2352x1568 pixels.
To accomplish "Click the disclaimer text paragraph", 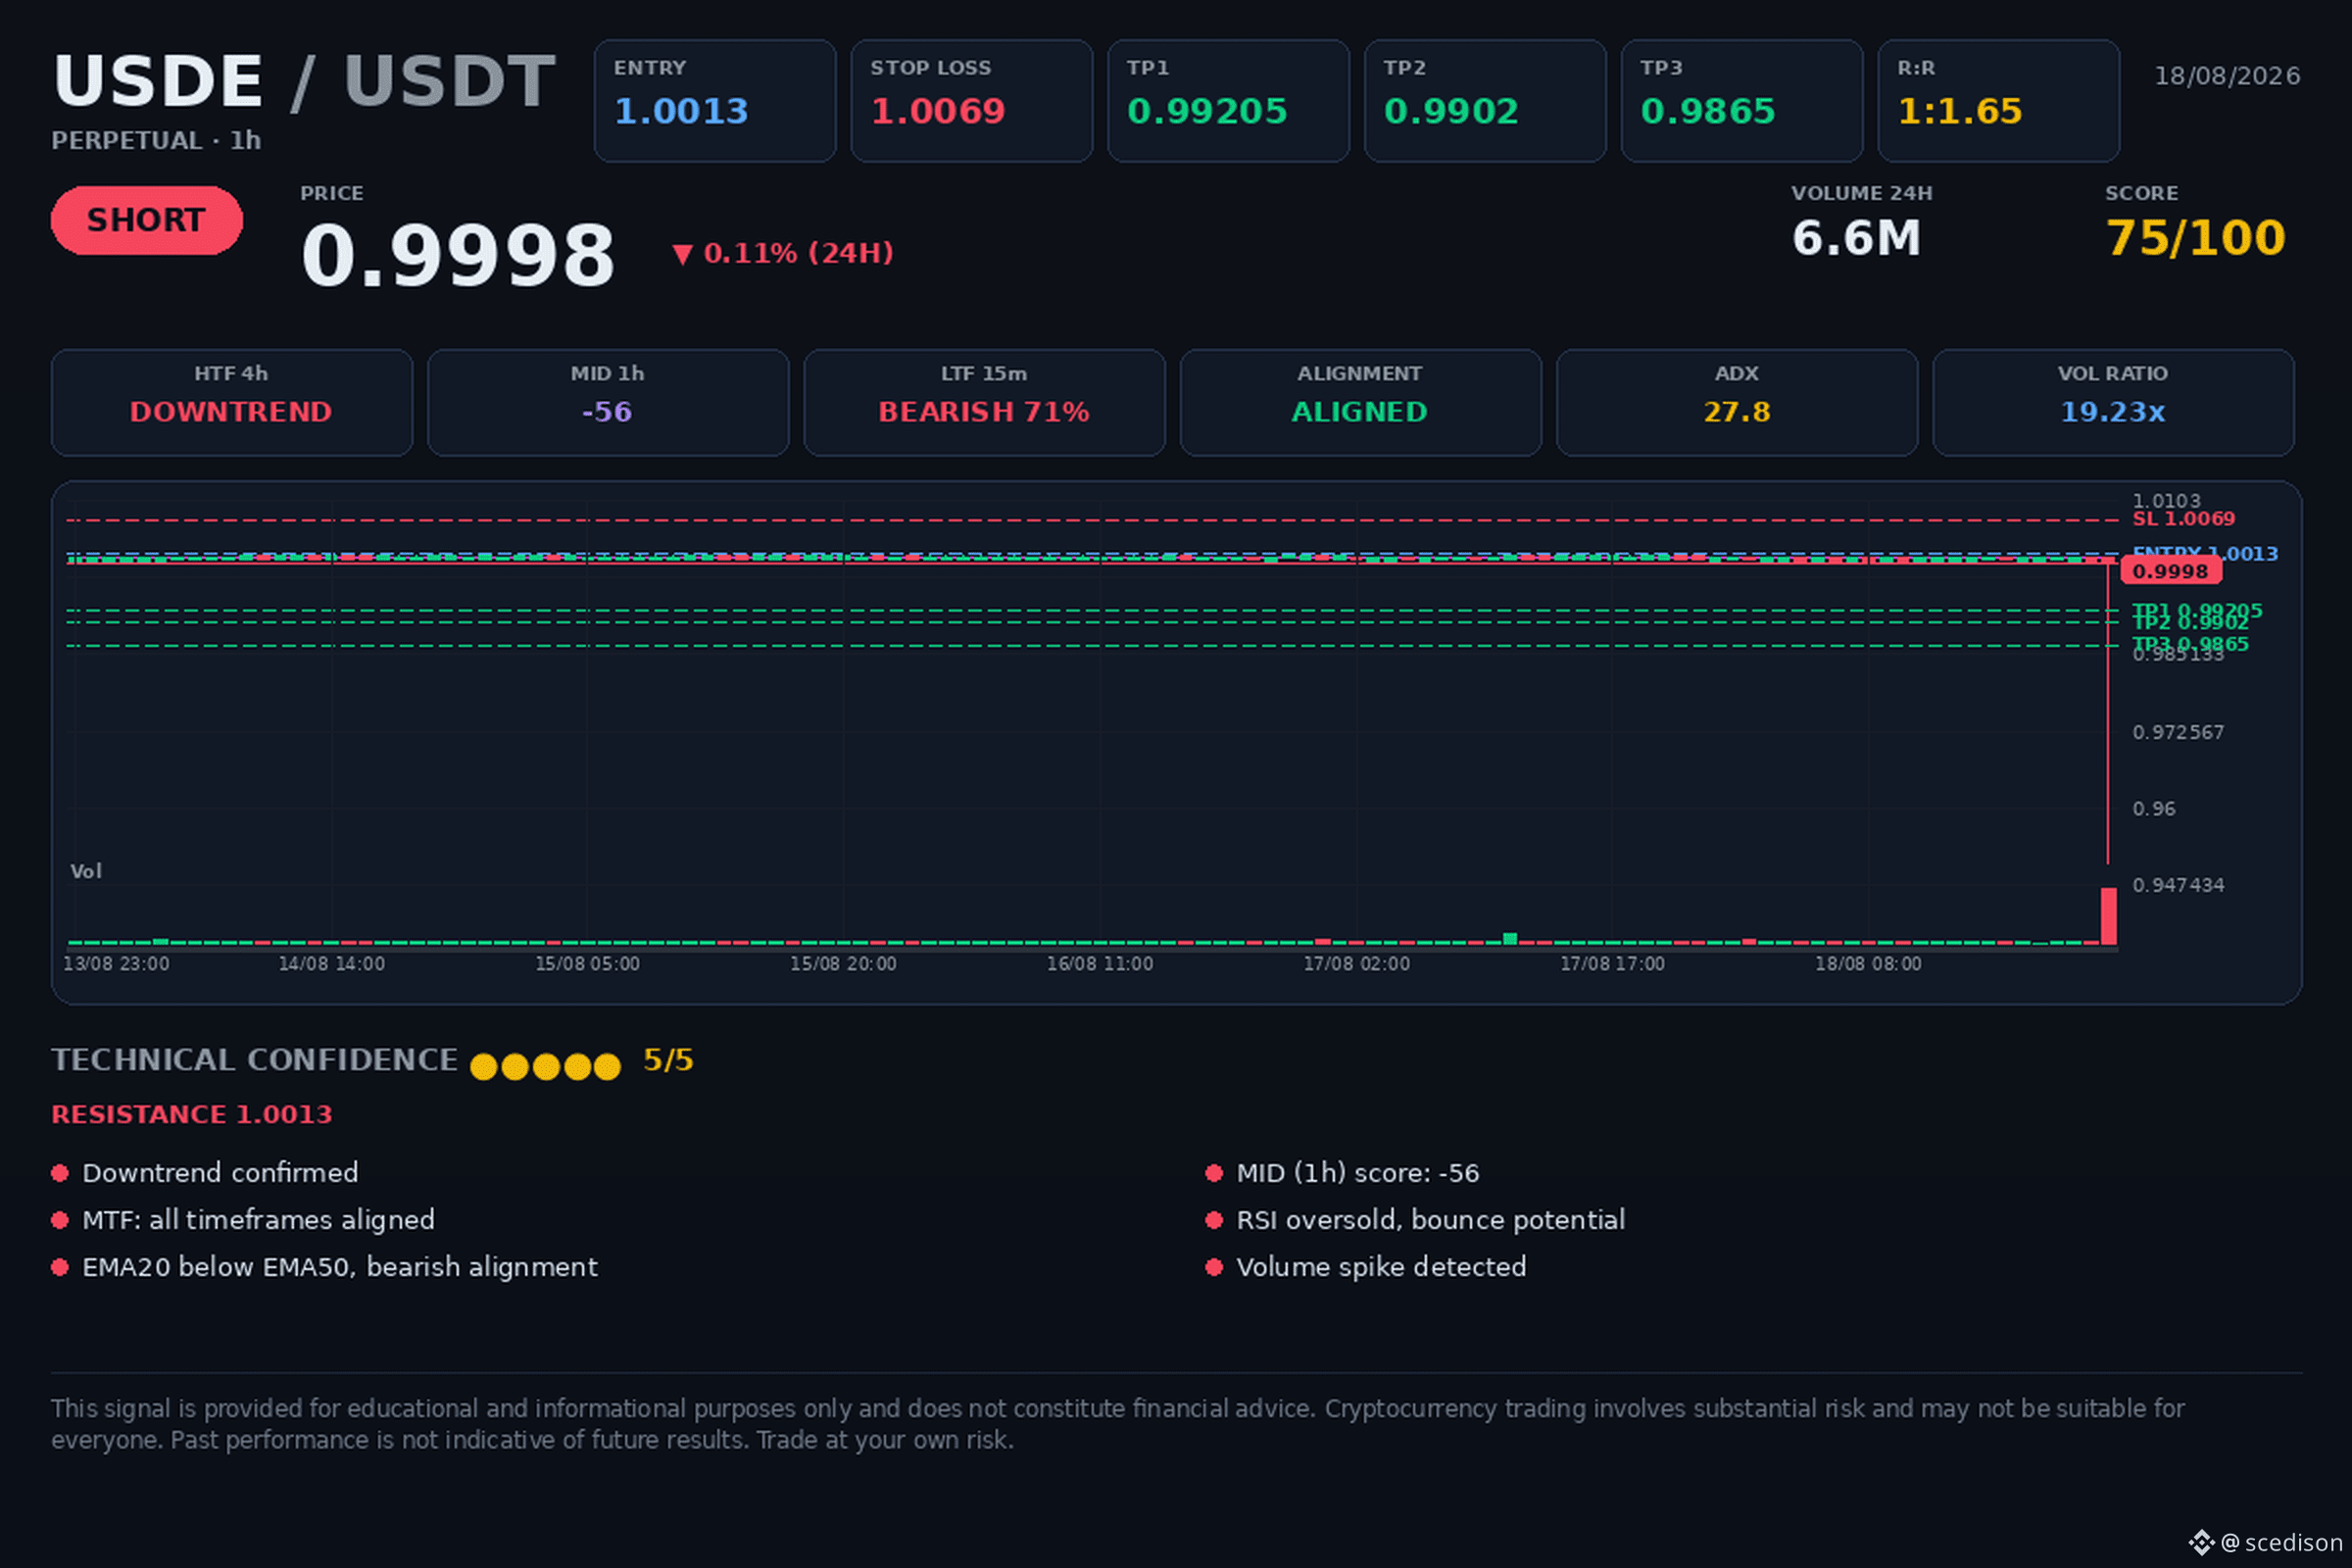I will 1118,1424.
